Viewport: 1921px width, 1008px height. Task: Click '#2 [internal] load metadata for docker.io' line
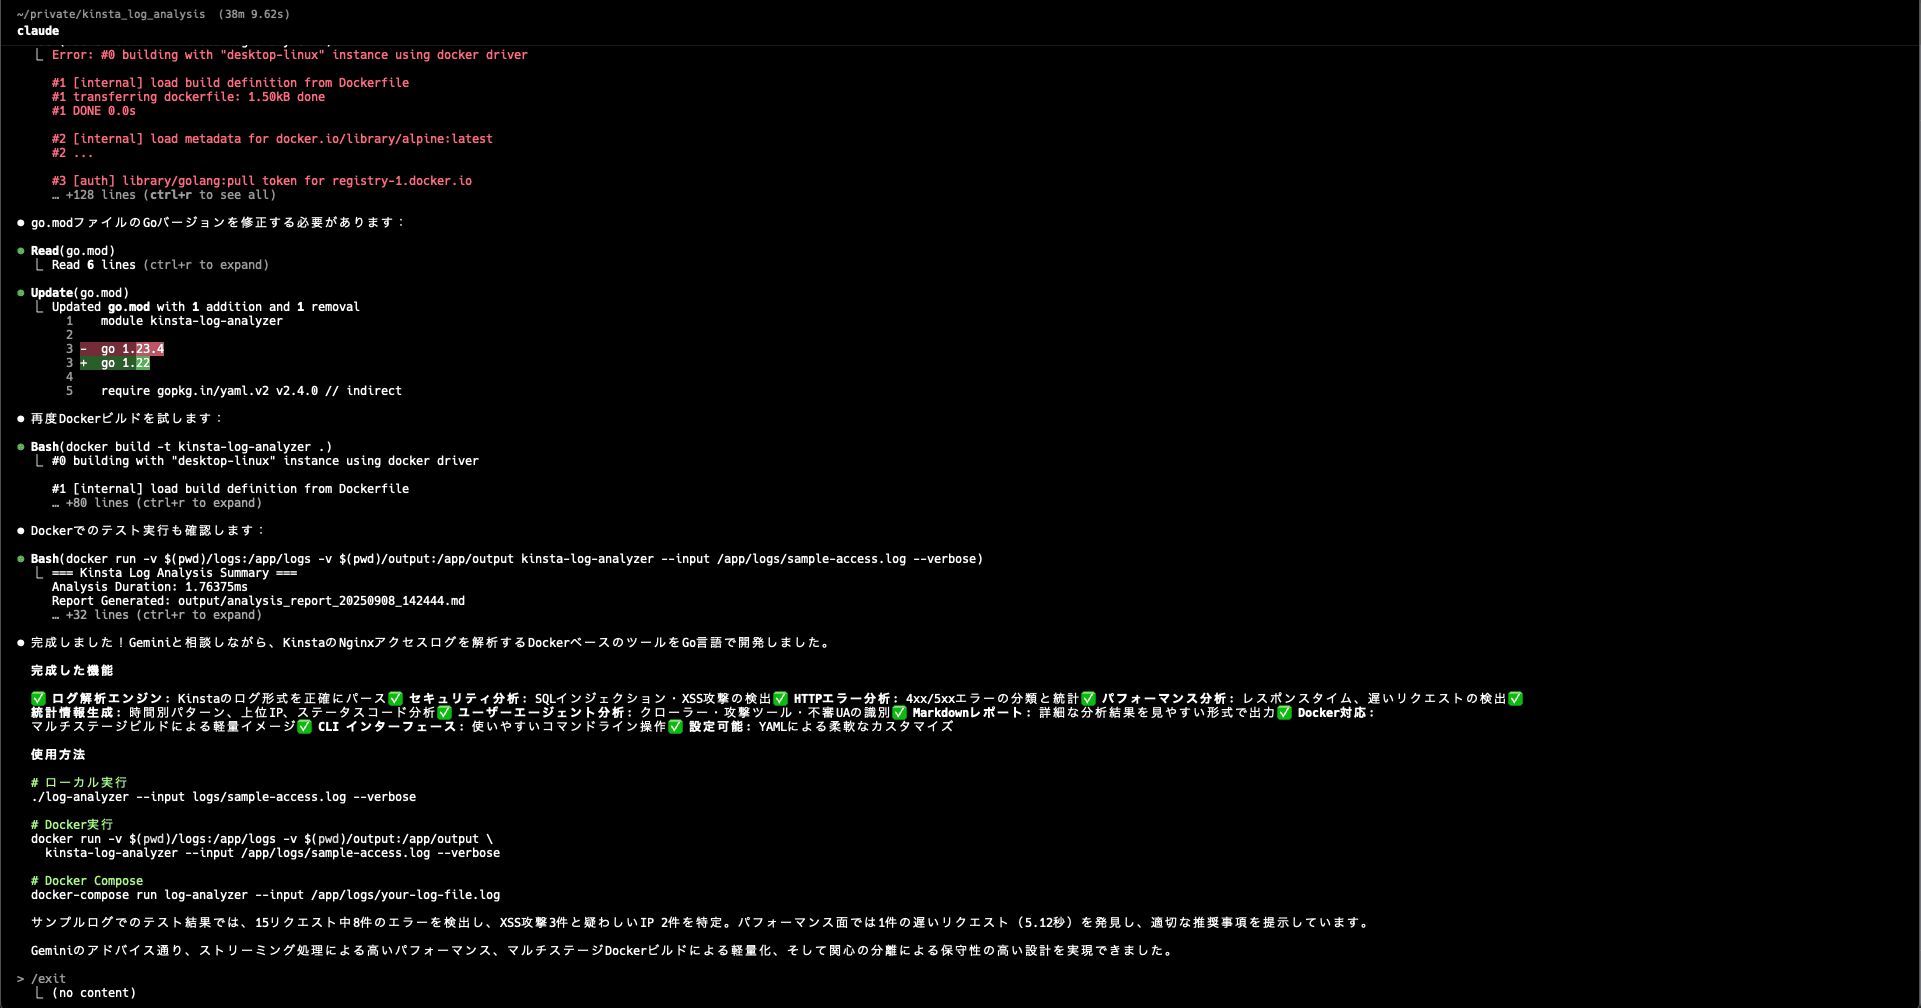pos(272,139)
